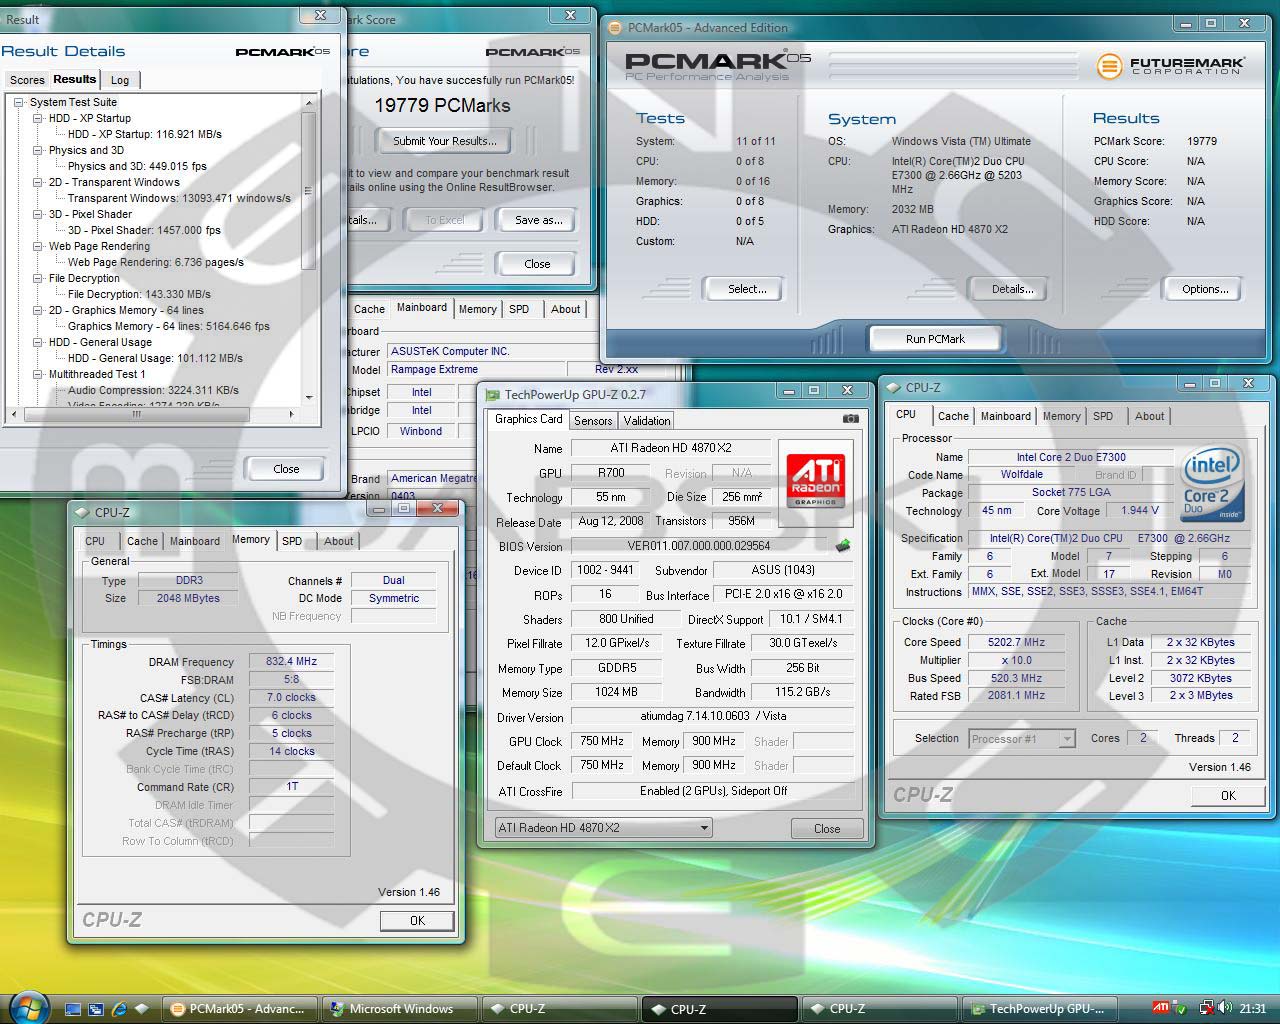The width and height of the screenshot is (1280, 1024).
Task: Click Close button in GPU-Z
Action: (x=827, y=828)
